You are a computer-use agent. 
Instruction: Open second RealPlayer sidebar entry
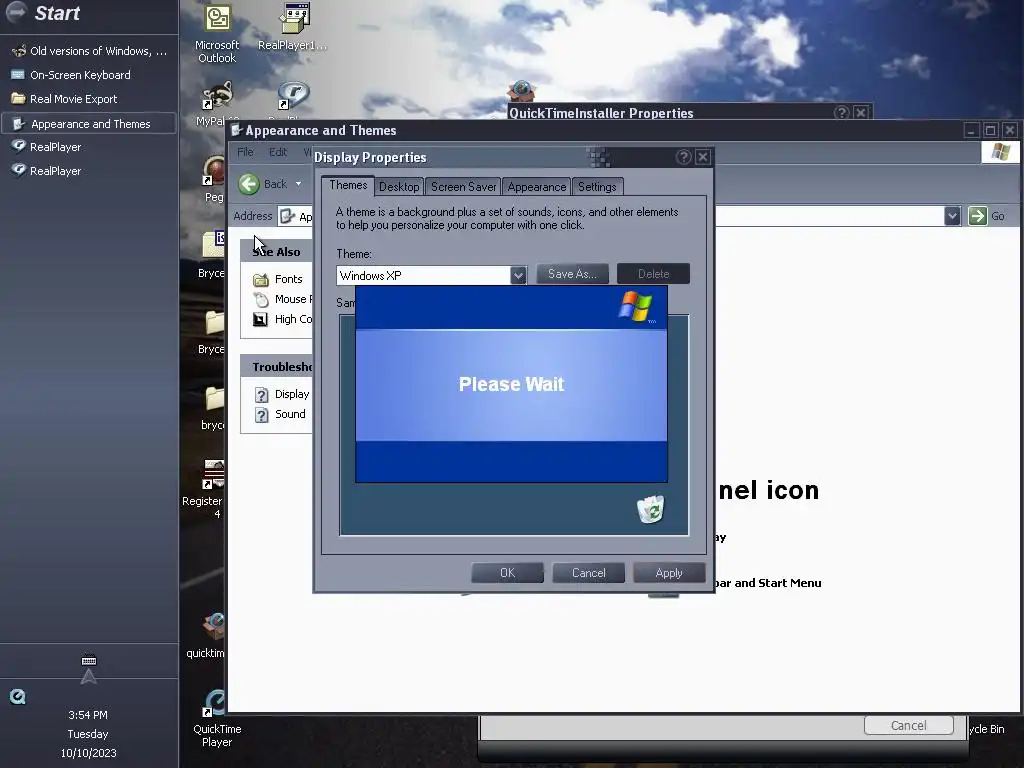point(89,171)
